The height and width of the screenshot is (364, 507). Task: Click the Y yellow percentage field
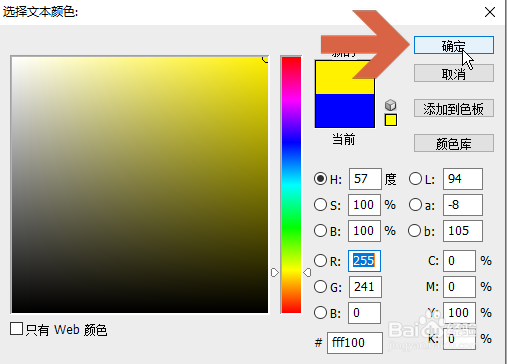[x=459, y=313]
